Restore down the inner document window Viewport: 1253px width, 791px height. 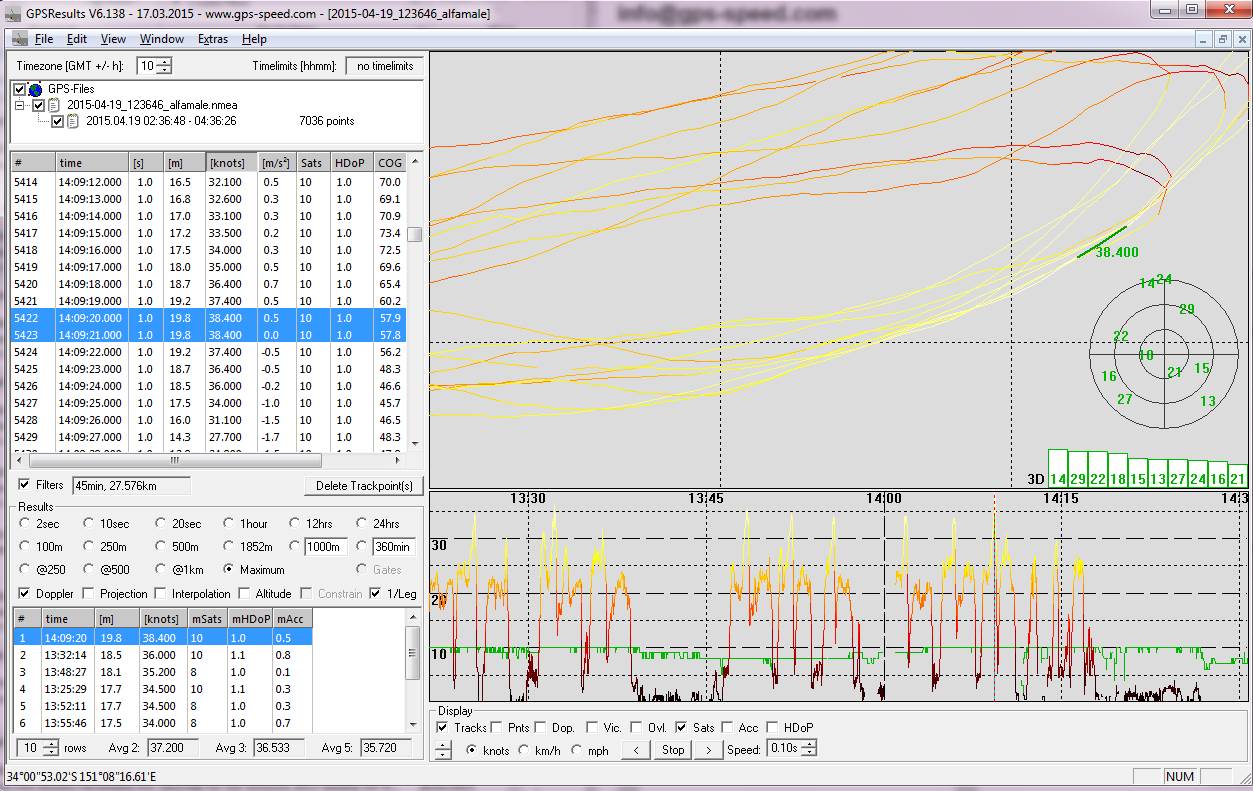pyautogui.click(x=1221, y=39)
